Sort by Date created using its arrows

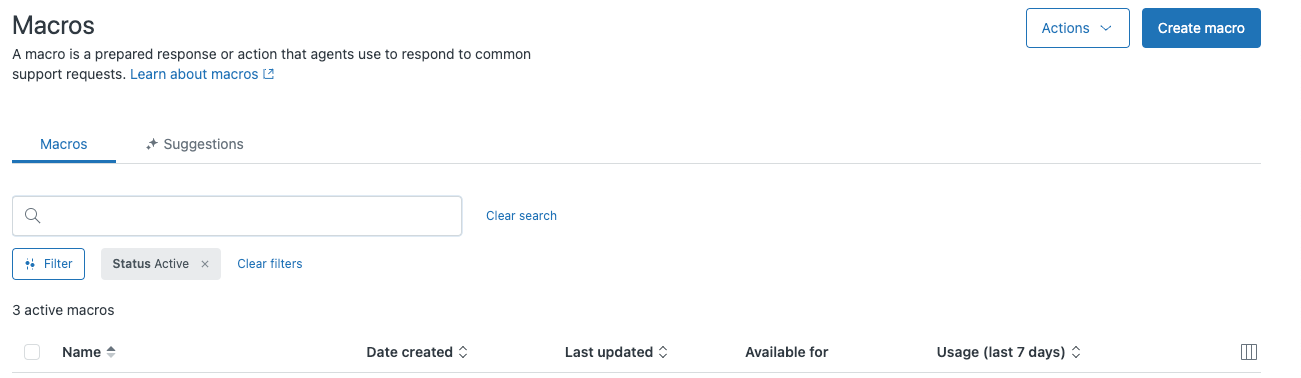click(463, 352)
